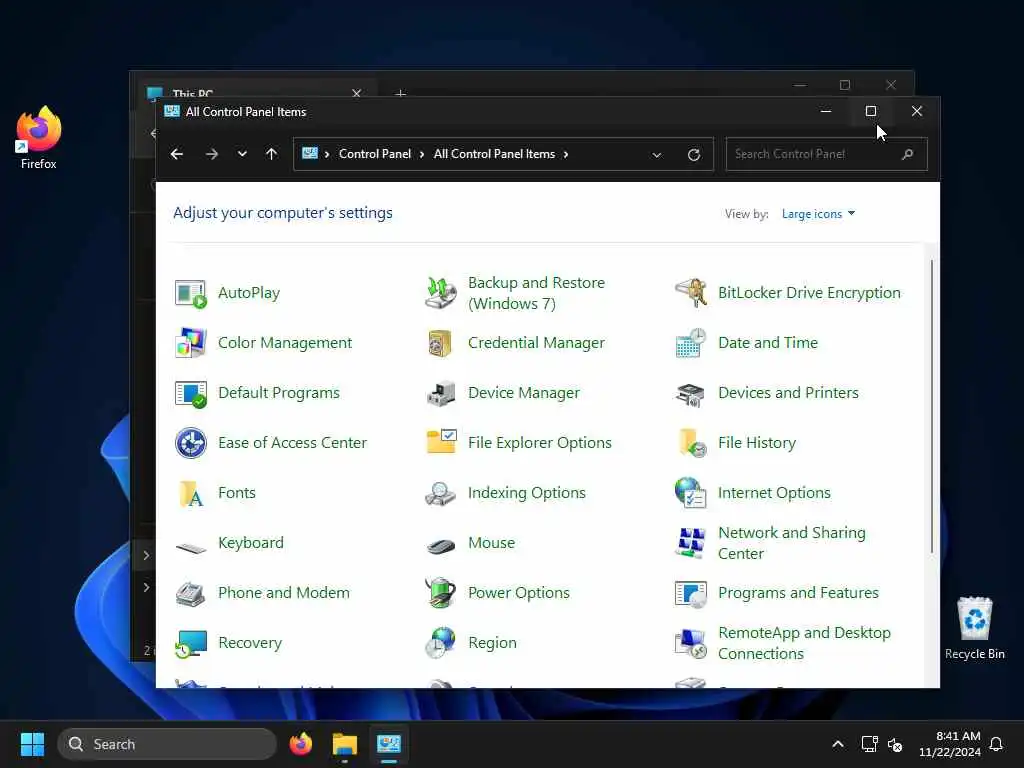Select the Recycle Bin desktop icon

[974, 629]
